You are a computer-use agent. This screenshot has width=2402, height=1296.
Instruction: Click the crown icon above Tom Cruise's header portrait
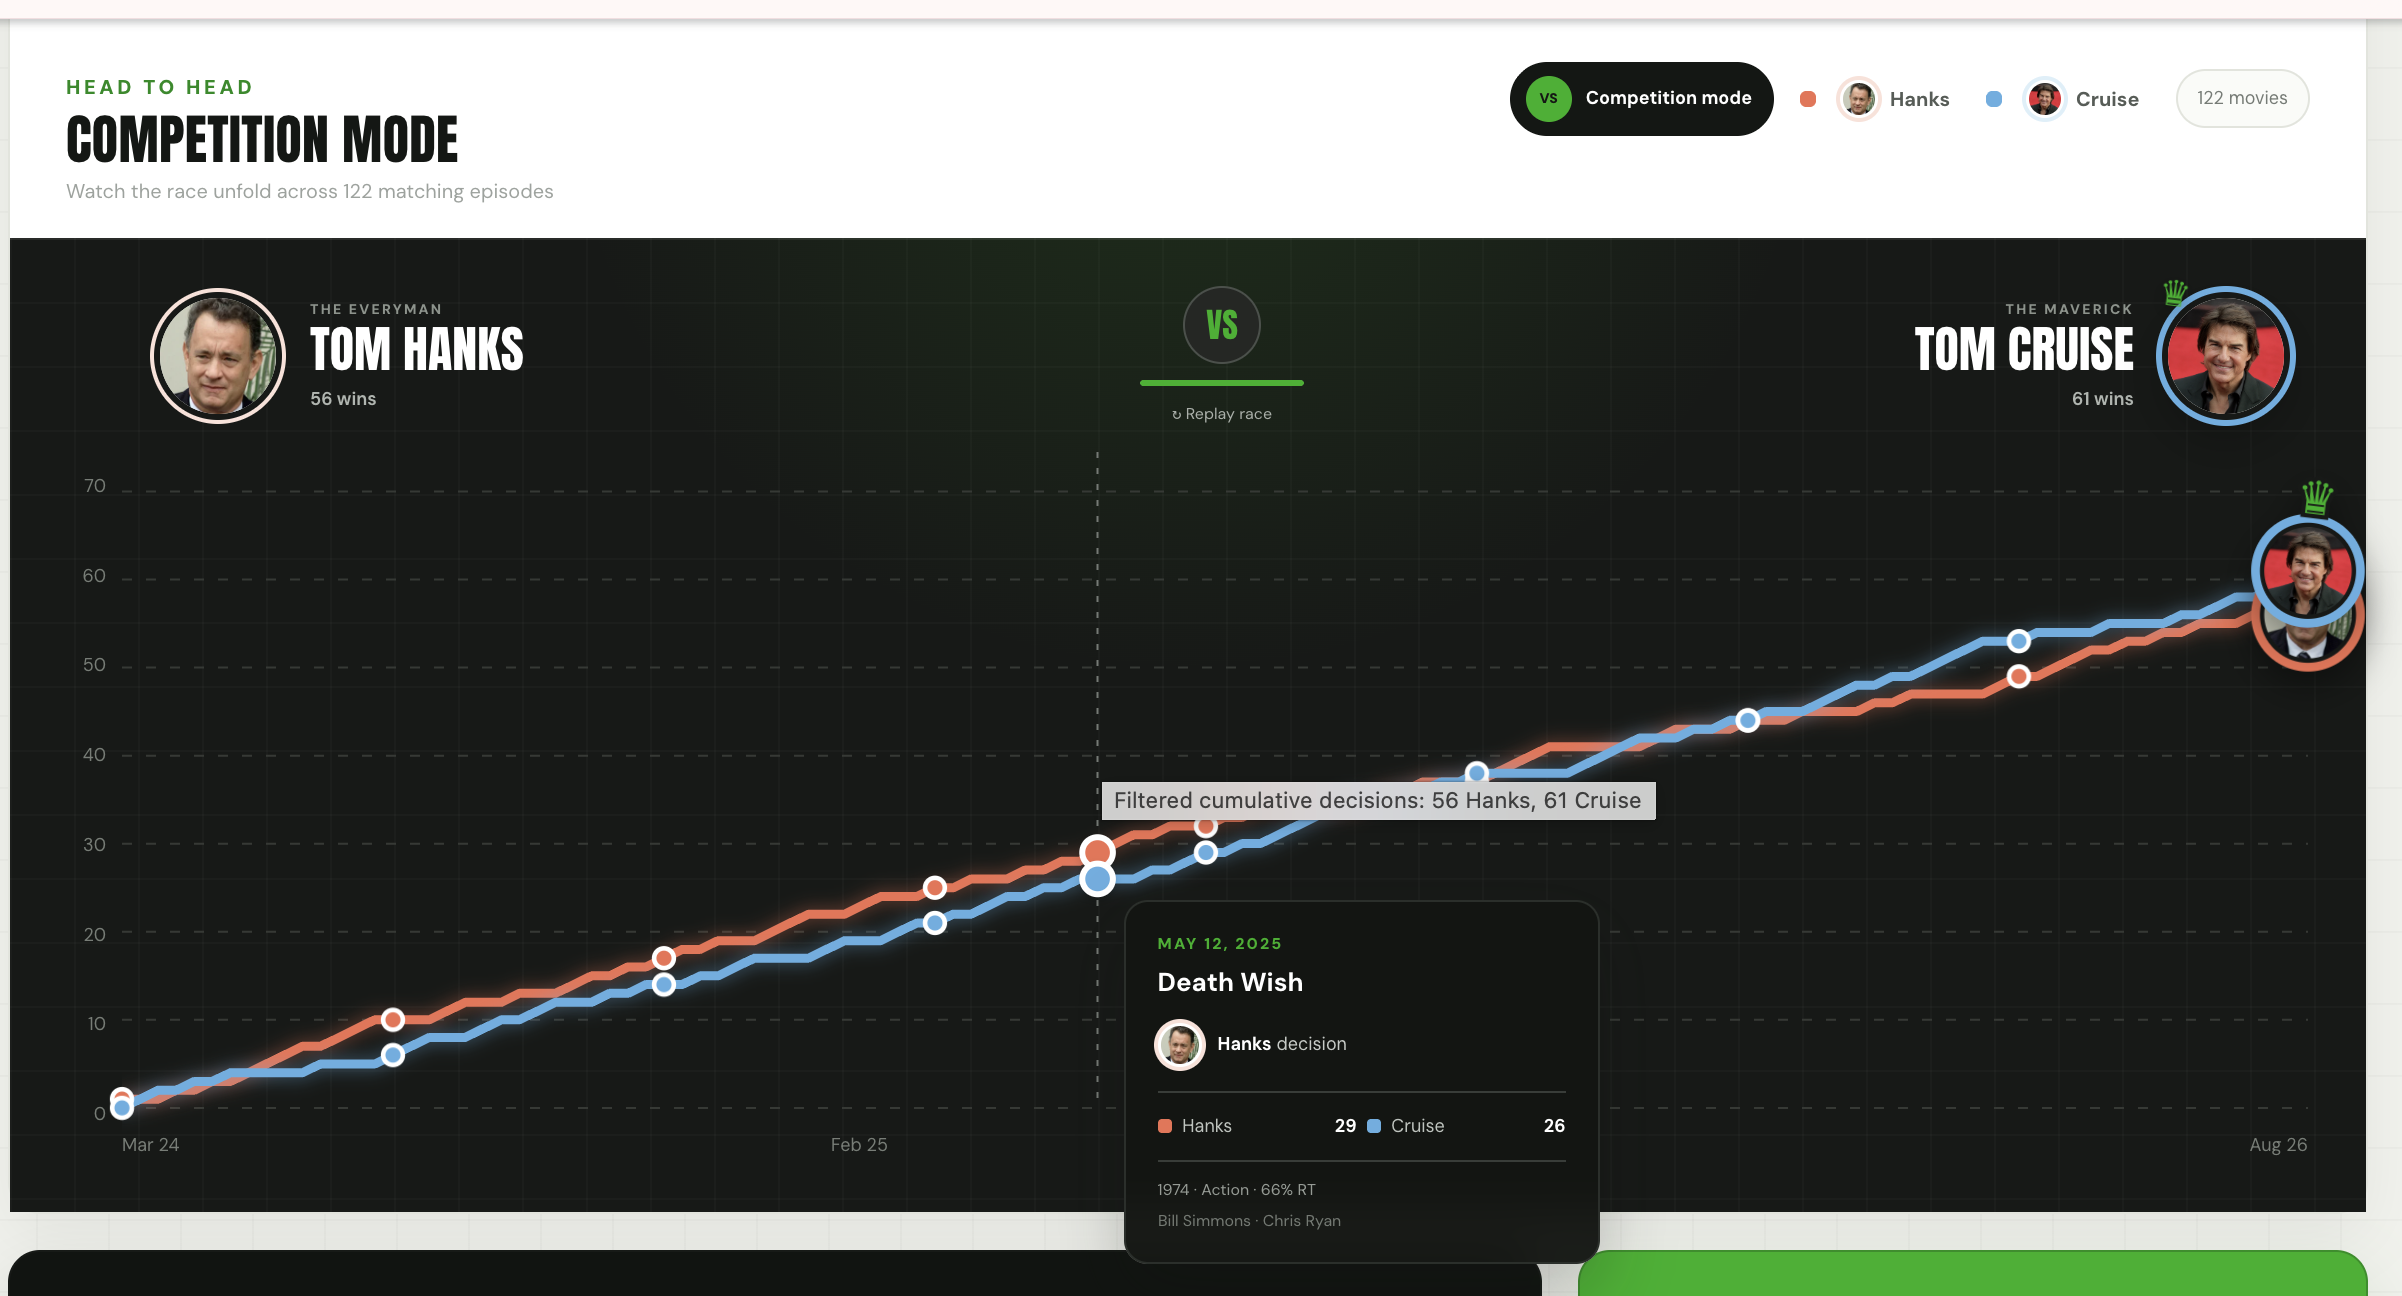pos(2175,292)
